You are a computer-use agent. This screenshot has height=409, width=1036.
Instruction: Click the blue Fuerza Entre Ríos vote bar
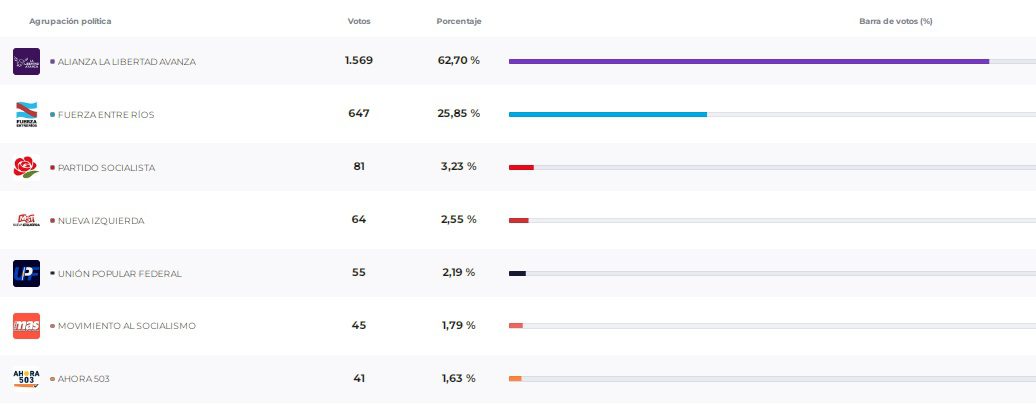[x=607, y=114]
